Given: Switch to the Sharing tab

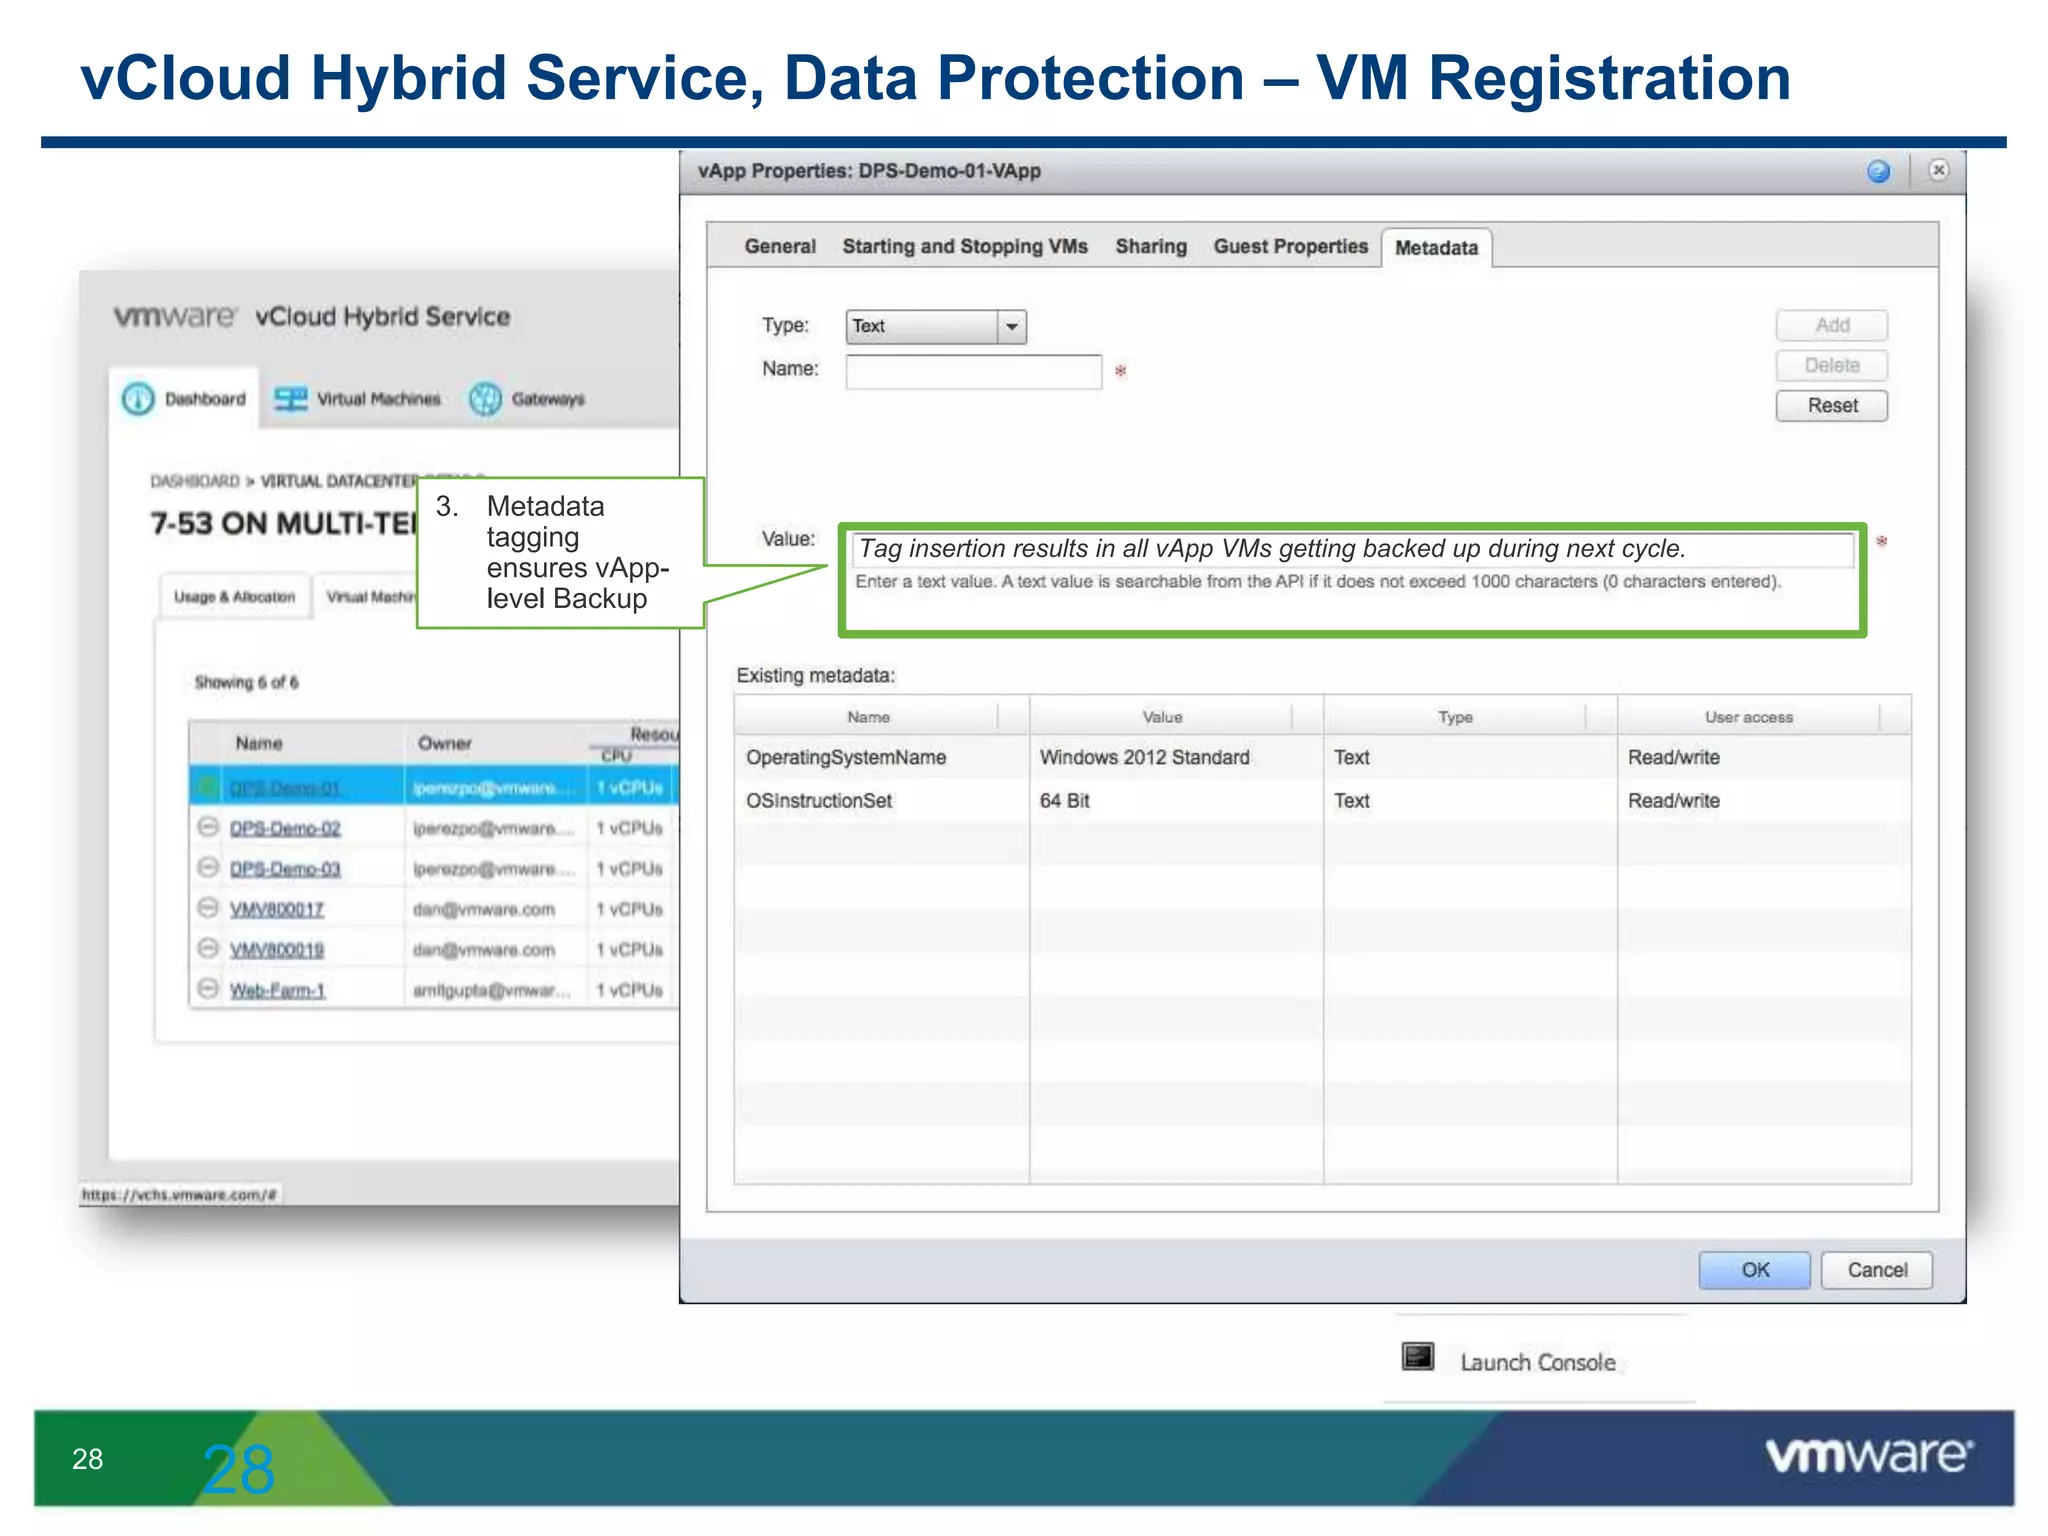Looking at the screenshot, I should 1151,246.
